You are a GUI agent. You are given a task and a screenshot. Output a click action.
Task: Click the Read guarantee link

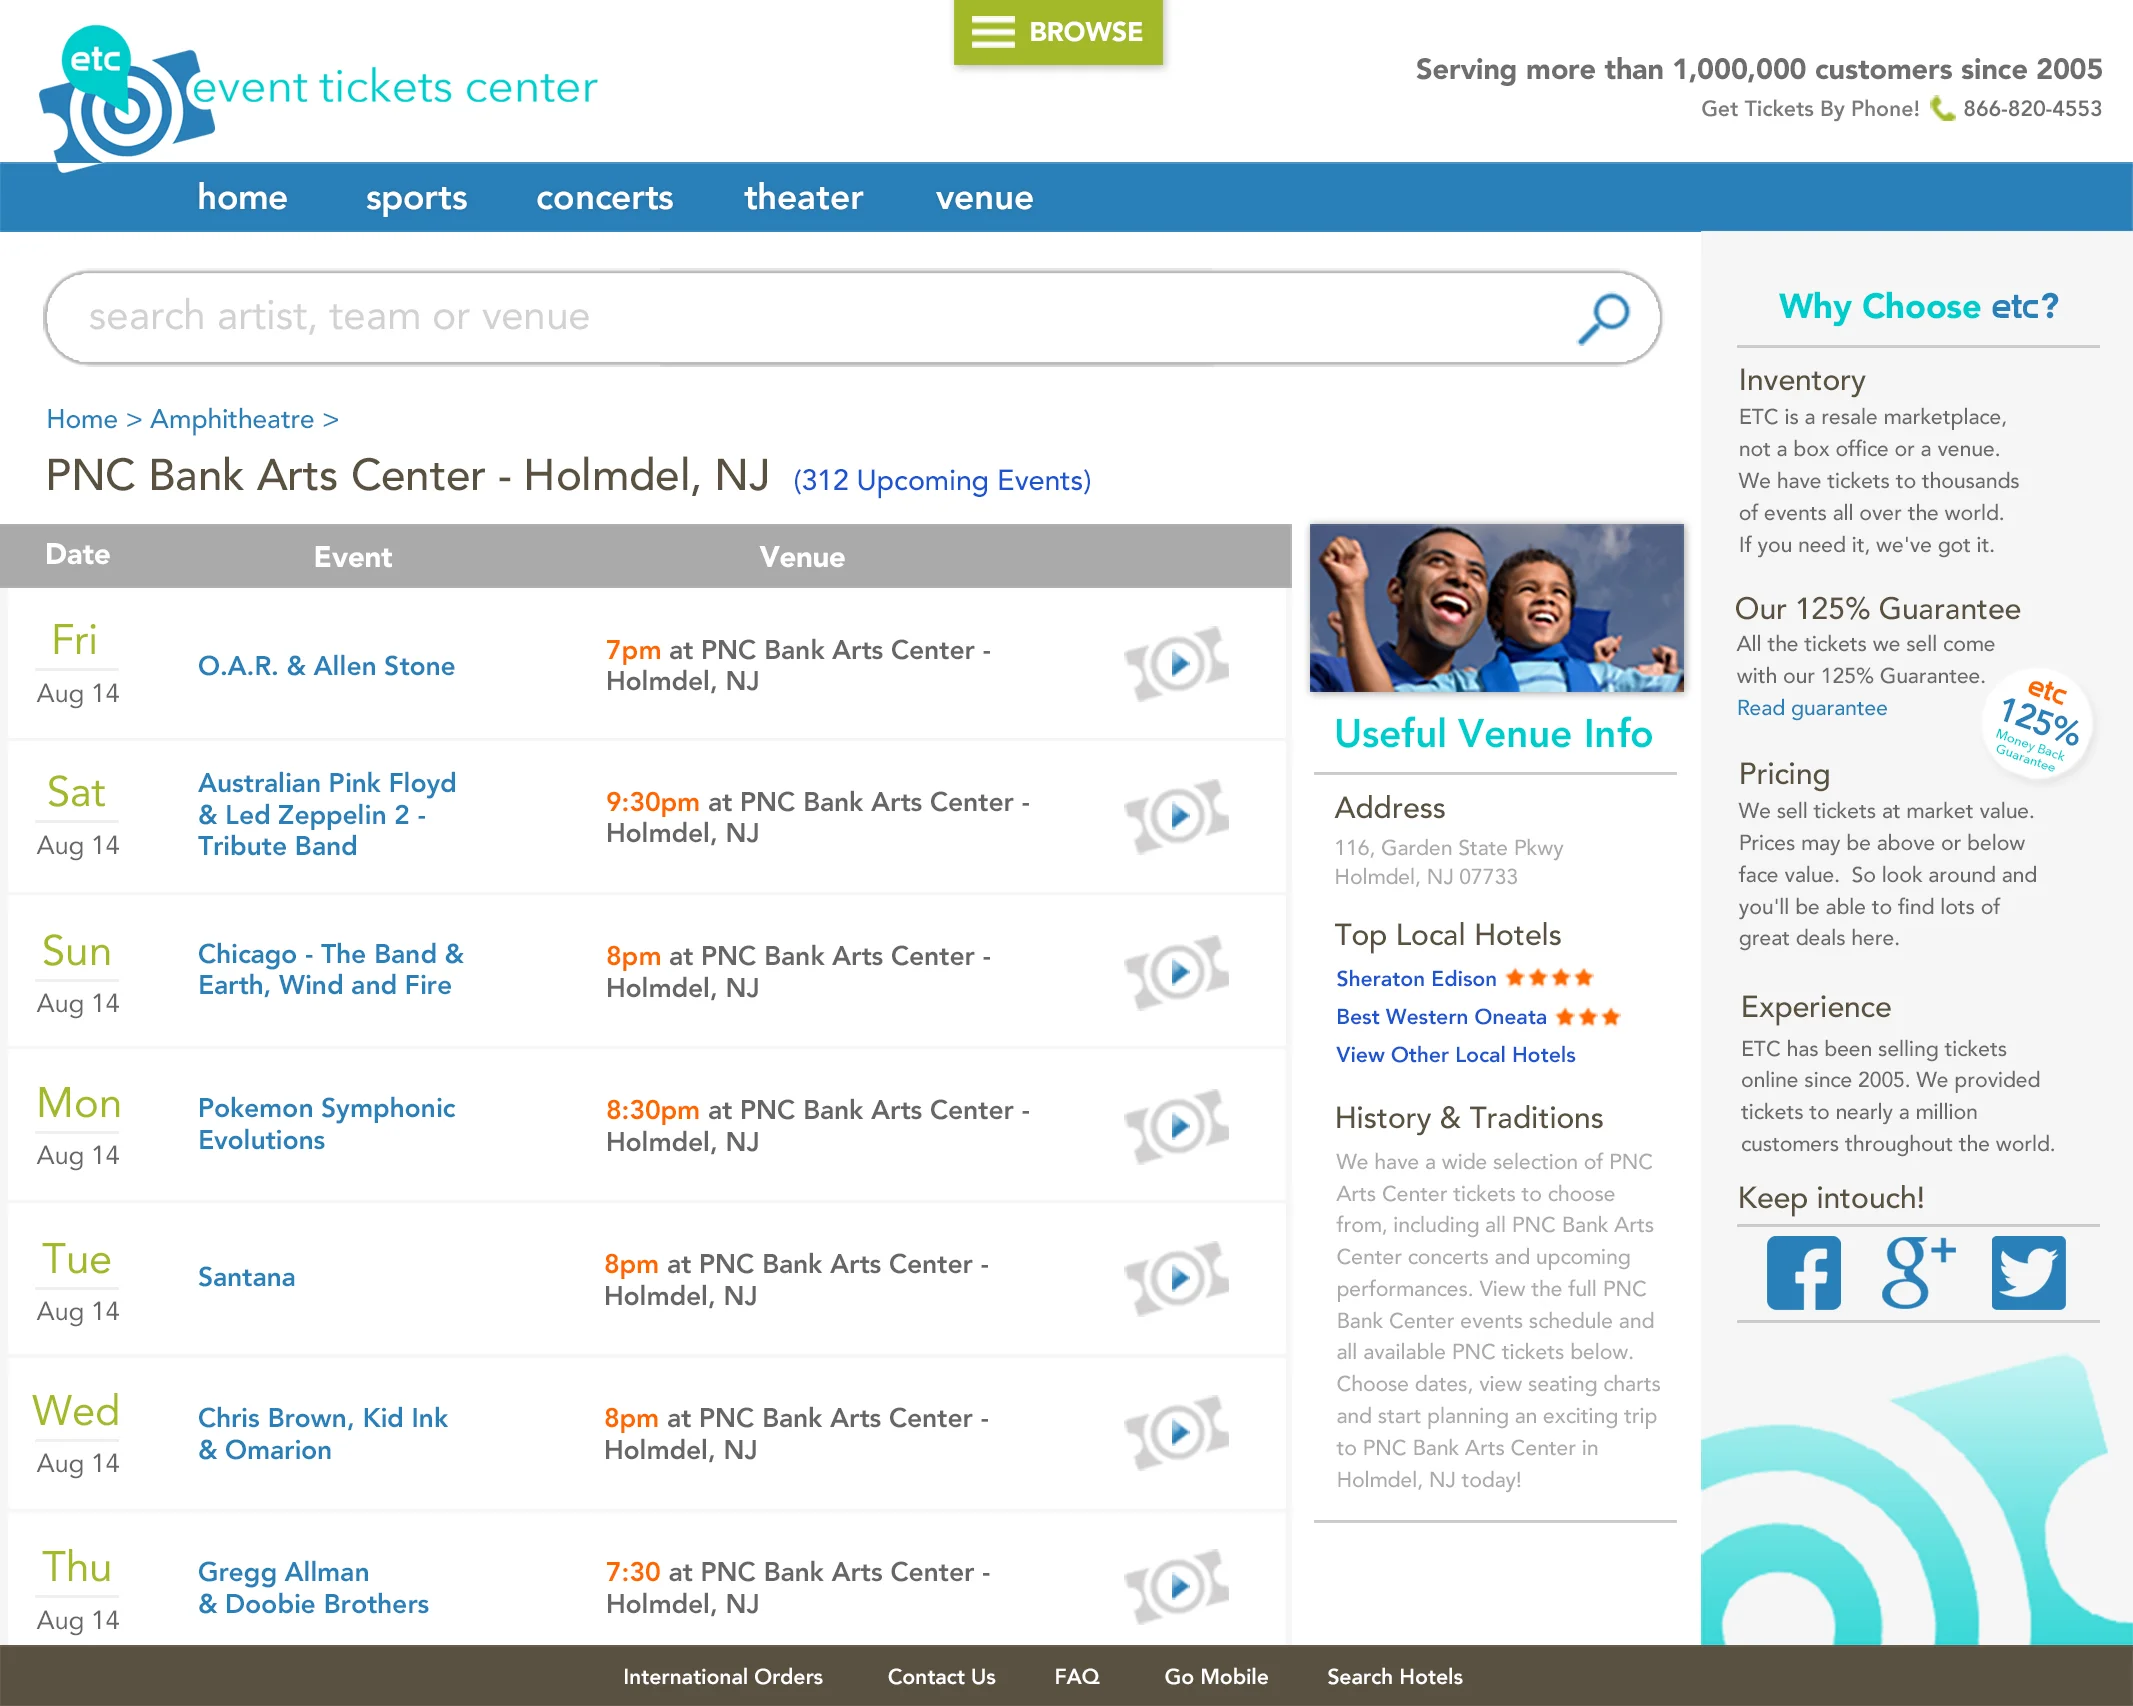(x=1811, y=708)
